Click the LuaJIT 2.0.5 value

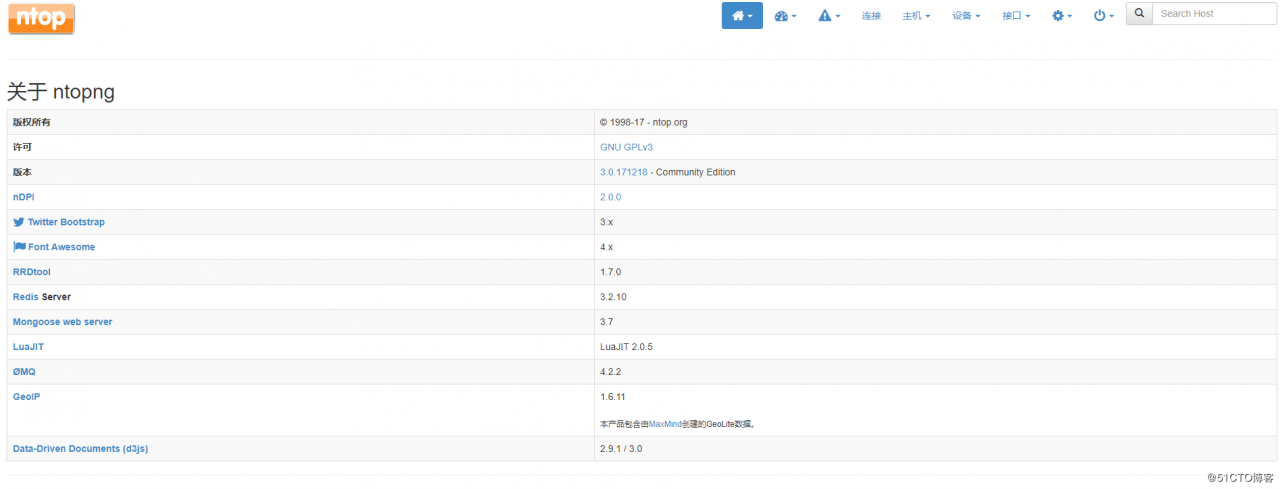coord(626,347)
